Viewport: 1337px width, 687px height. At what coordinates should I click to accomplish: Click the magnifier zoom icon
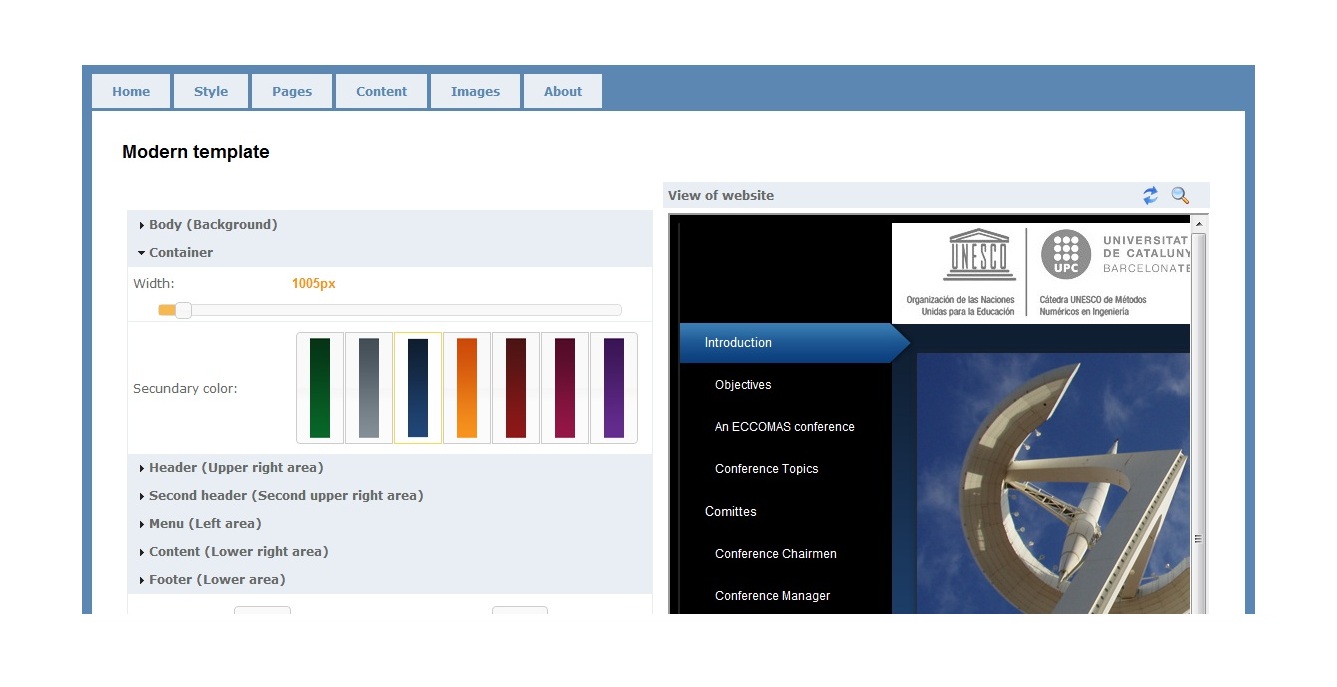[x=1180, y=196]
